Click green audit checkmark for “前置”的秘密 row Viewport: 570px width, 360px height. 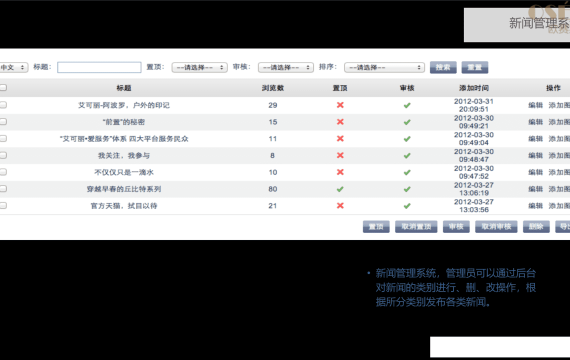pyautogui.click(x=407, y=122)
